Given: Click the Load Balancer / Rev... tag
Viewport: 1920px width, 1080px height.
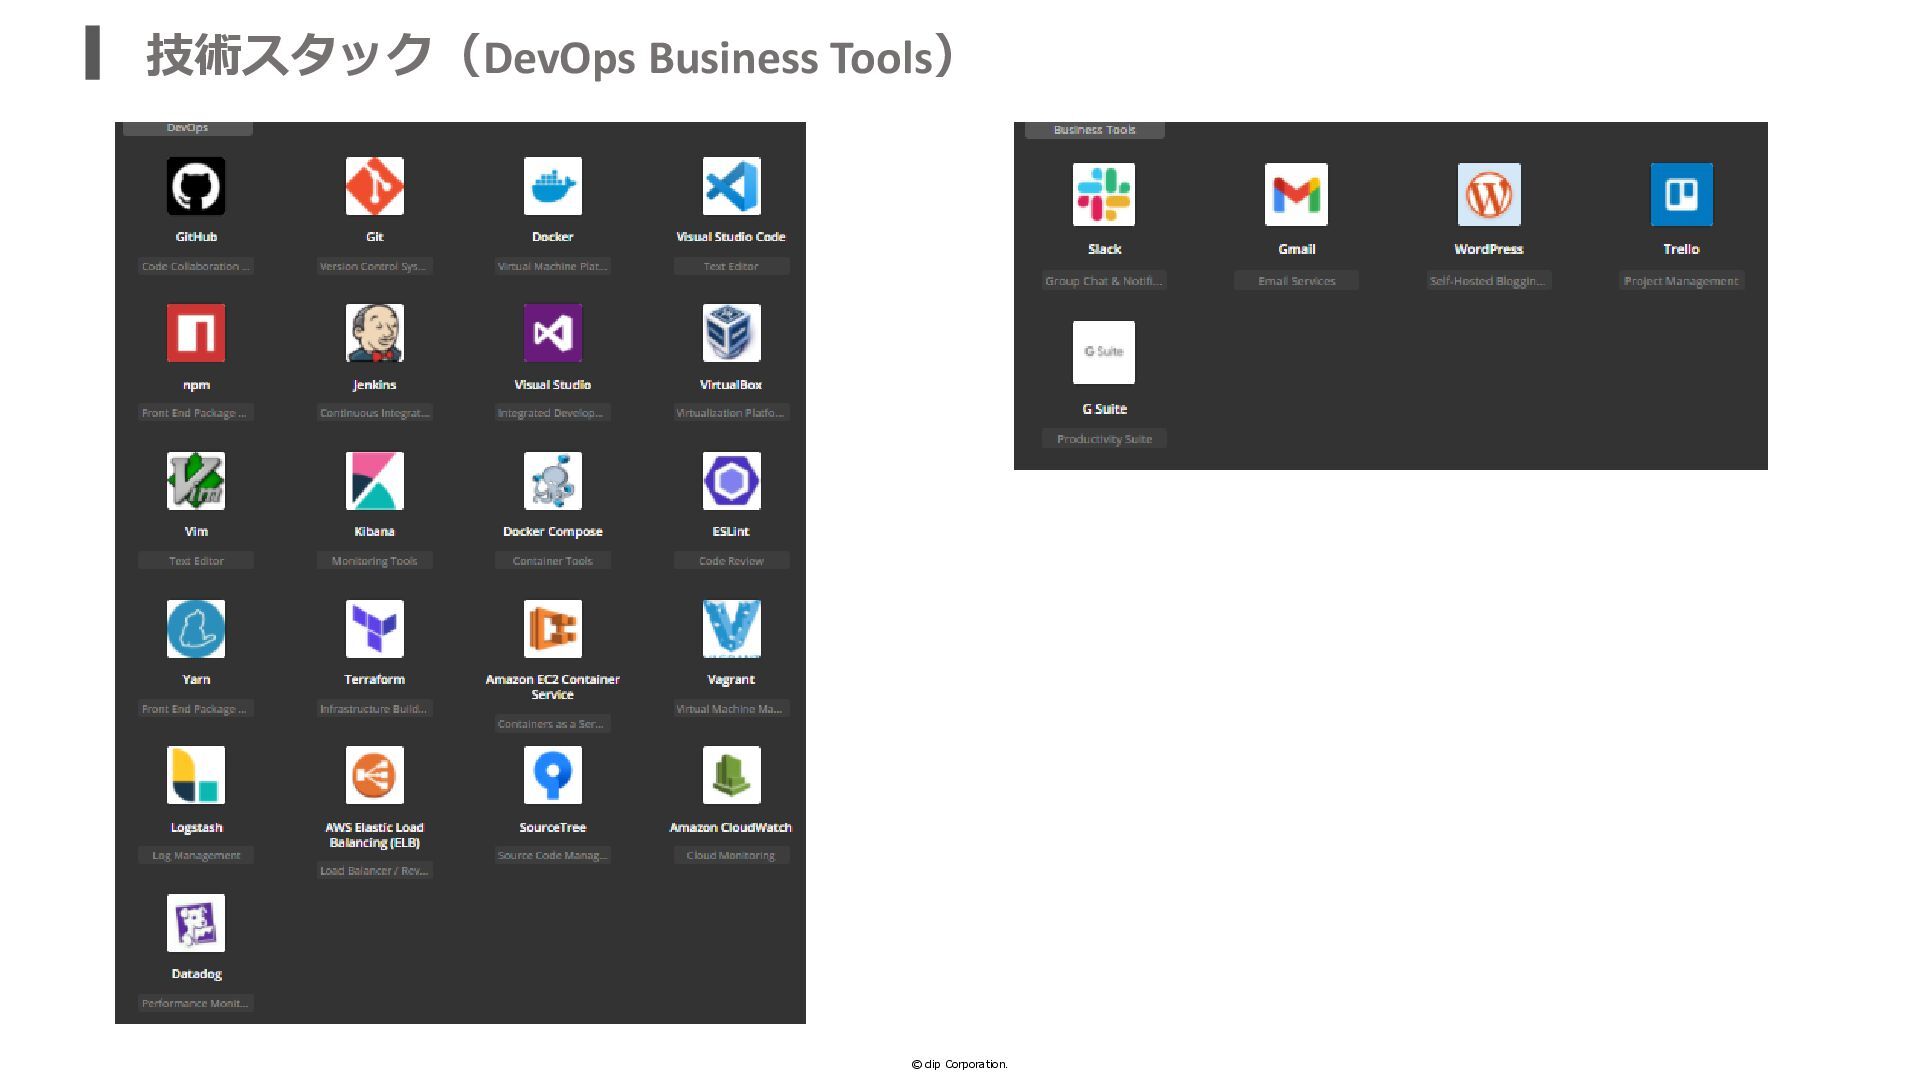Looking at the screenshot, I should pyautogui.click(x=375, y=871).
